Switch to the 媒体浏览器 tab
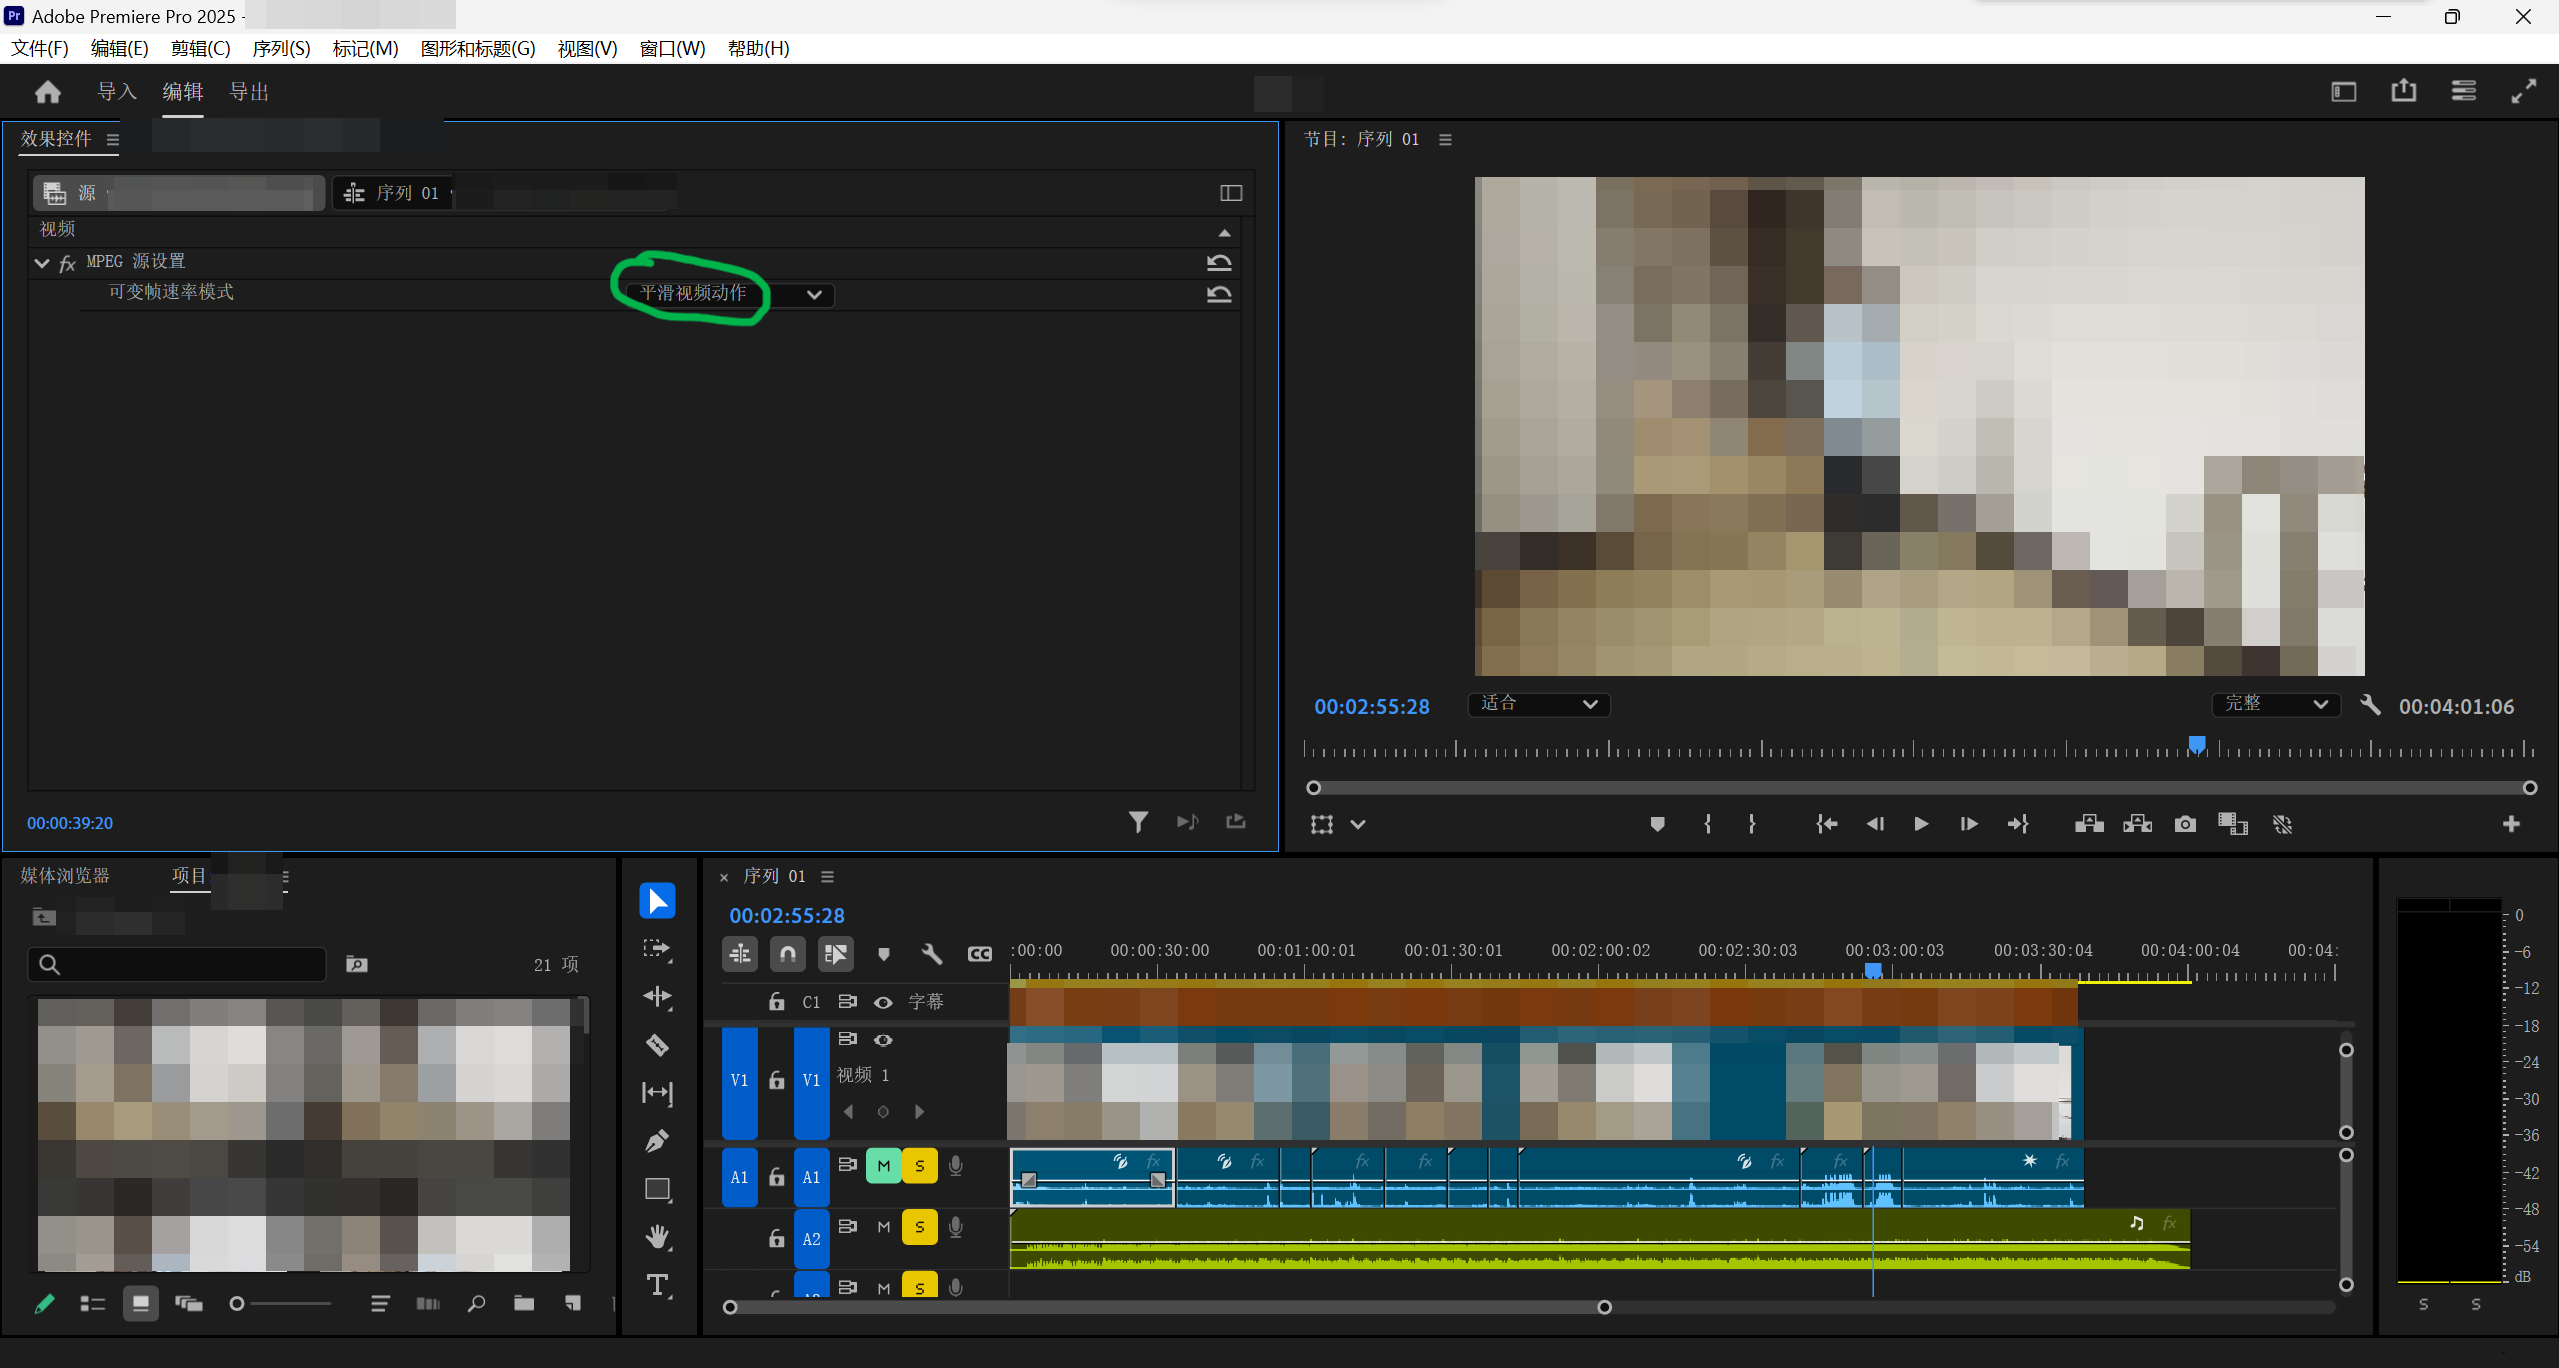 pyautogui.click(x=65, y=876)
